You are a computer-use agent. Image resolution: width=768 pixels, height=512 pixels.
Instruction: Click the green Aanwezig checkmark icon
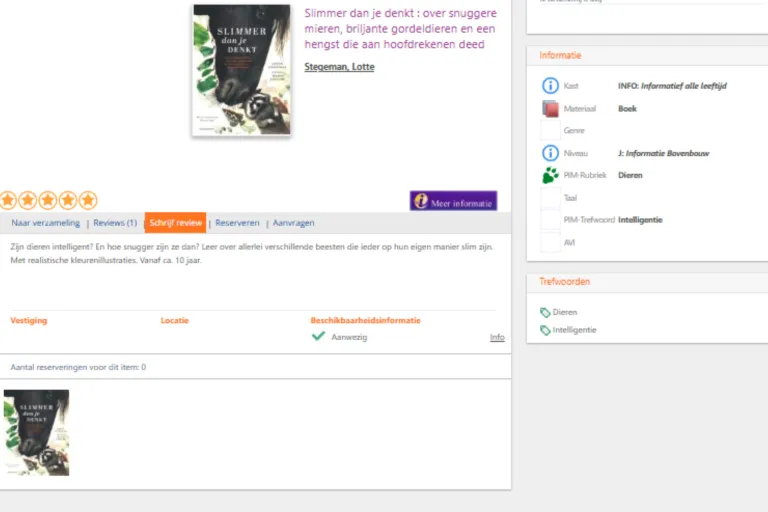[318, 336]
